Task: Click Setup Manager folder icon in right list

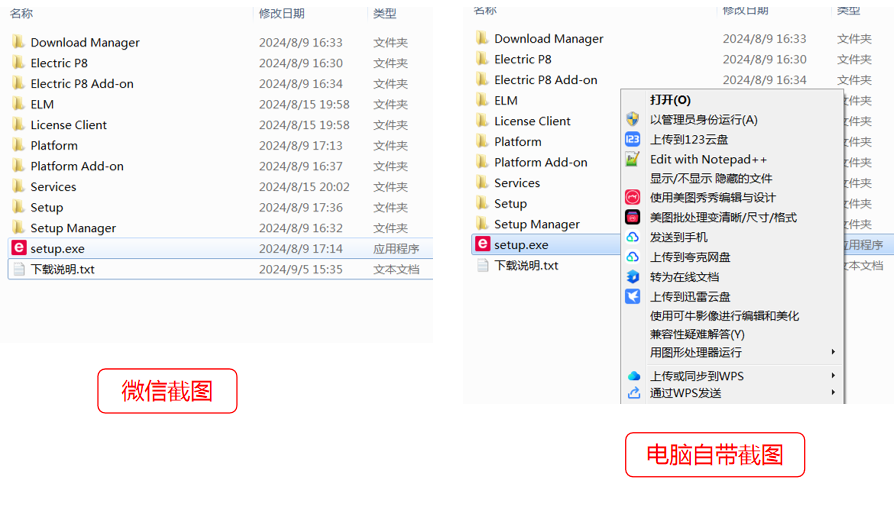Action: (482, 223)
